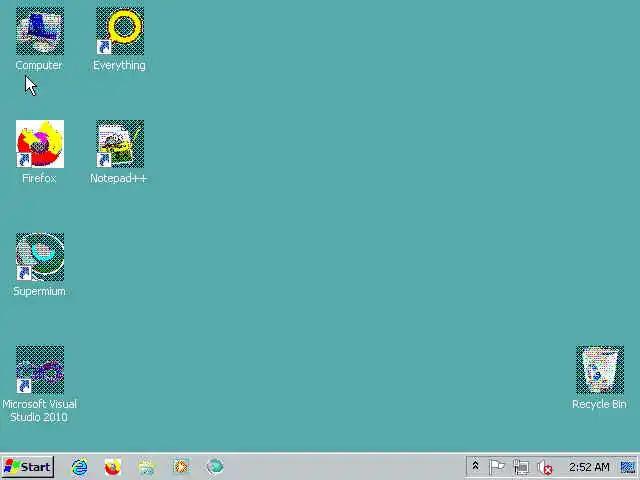
Task: Open the folder icon in the taskbar
Action: (147, 467)
